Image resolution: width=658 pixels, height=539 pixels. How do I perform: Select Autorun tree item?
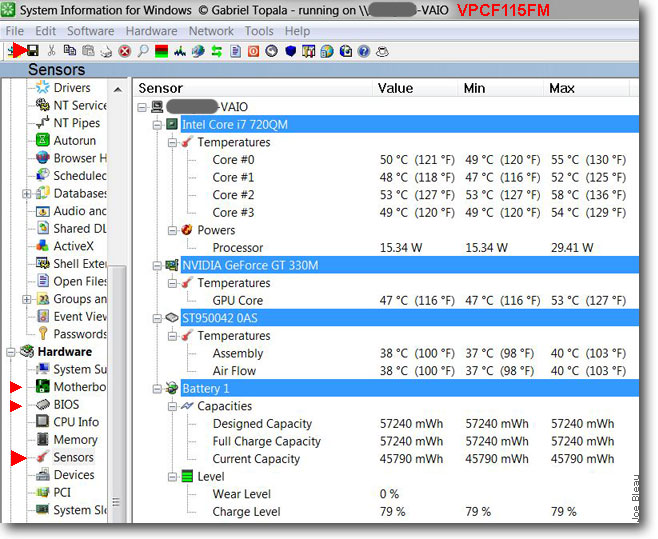pyautogui.click(x=75, y=141)
